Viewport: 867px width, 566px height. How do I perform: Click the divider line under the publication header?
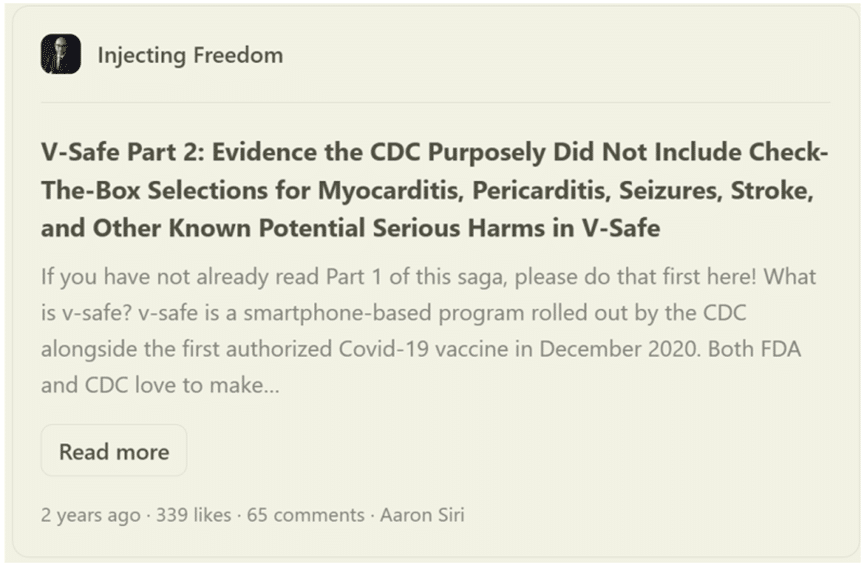435,102
